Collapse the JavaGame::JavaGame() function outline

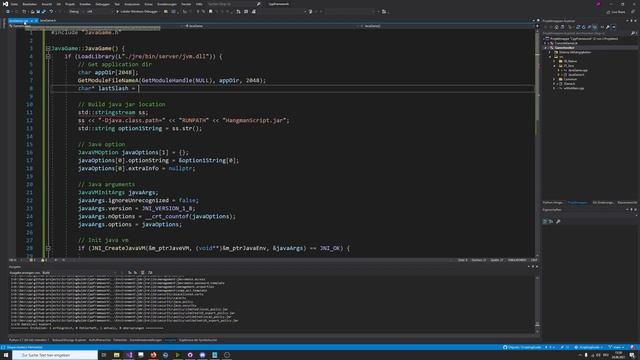[x=48, y=48]
